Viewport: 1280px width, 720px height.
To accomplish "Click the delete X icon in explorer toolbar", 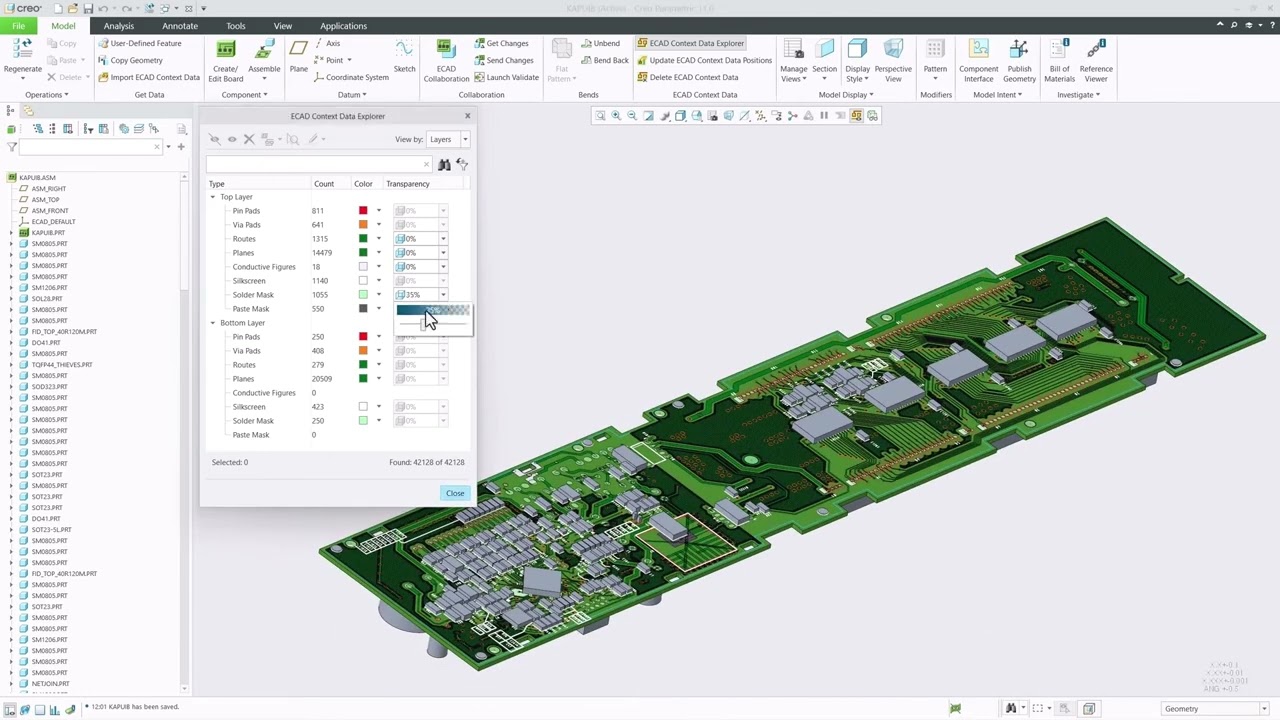I will pos(249,139).
